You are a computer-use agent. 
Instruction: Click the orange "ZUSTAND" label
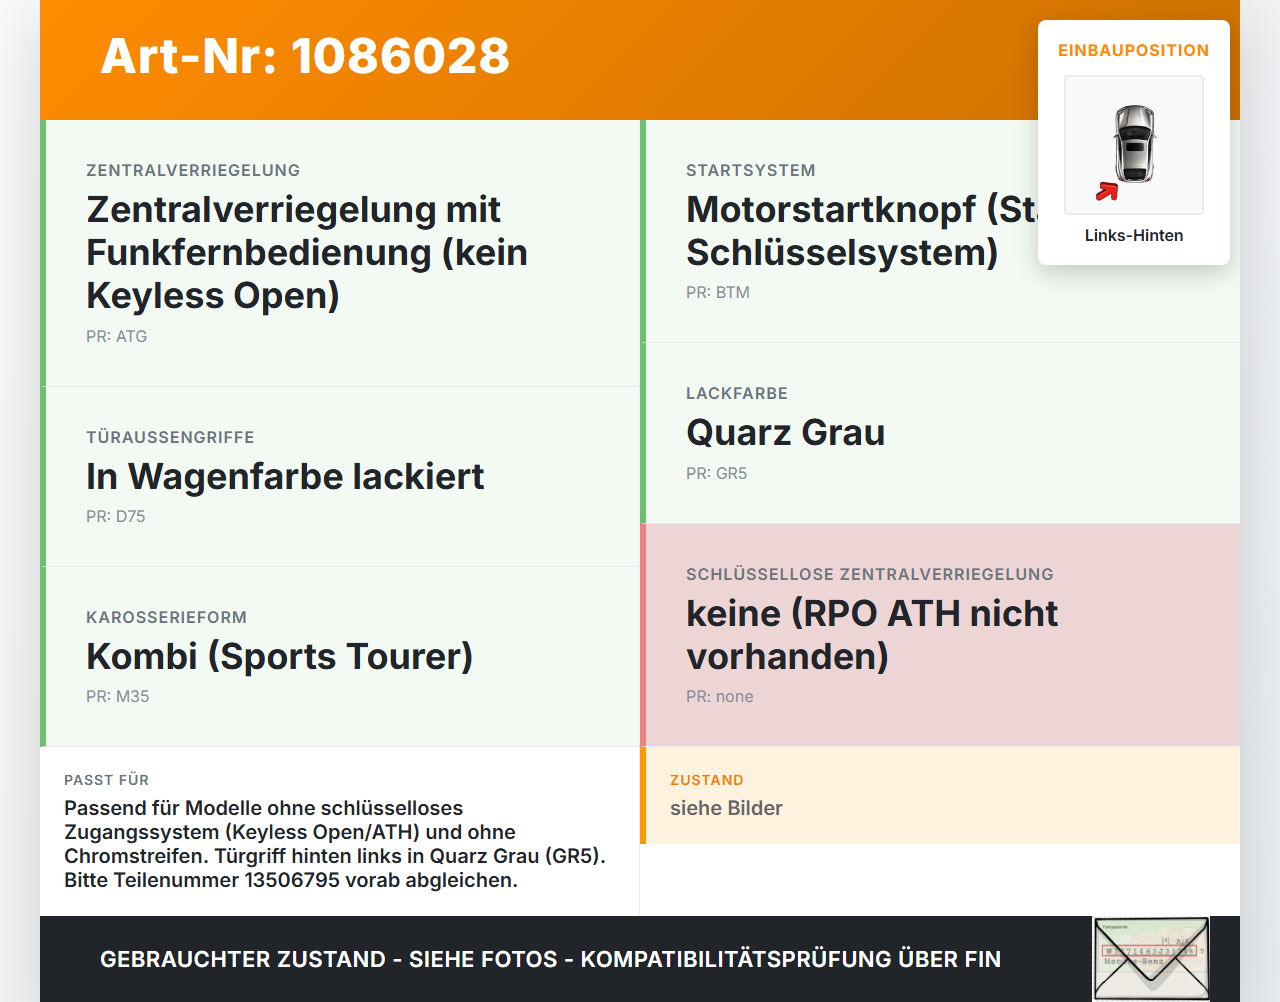707,780
